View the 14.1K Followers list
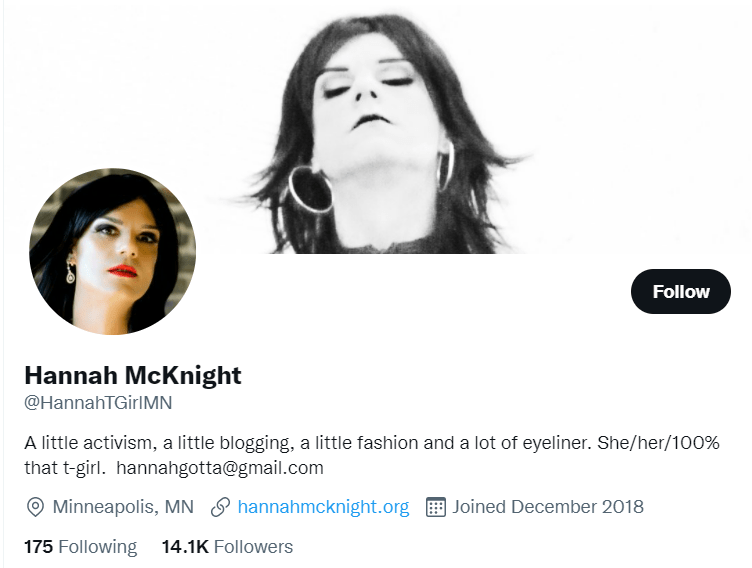The height and width of the screenshot is (568, 752). [227, 547]
